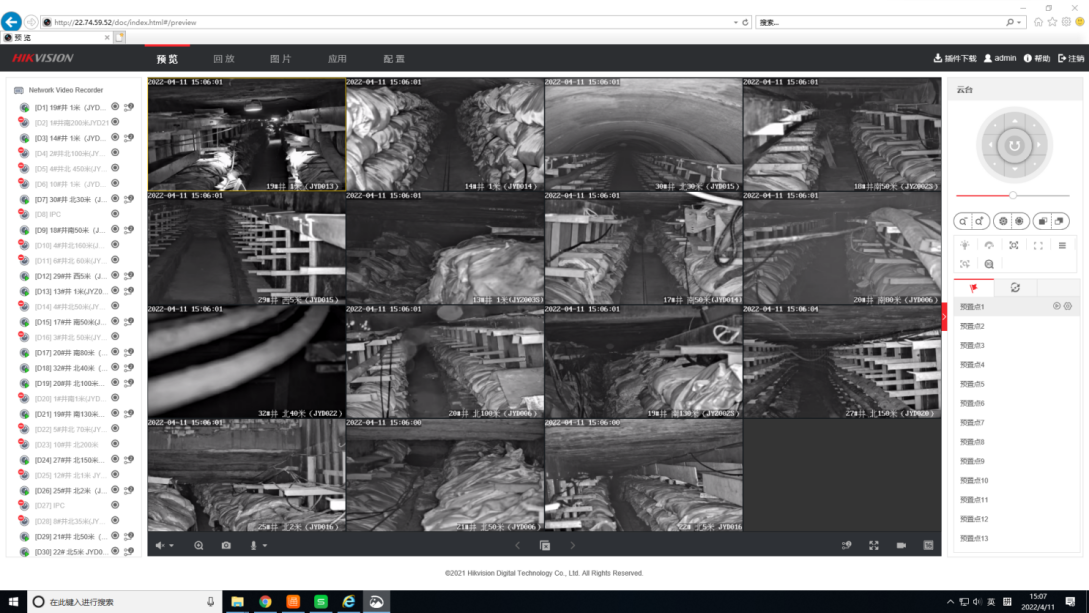
Task: Open the 图片 picture tab
Action: [x=281, y=59]
